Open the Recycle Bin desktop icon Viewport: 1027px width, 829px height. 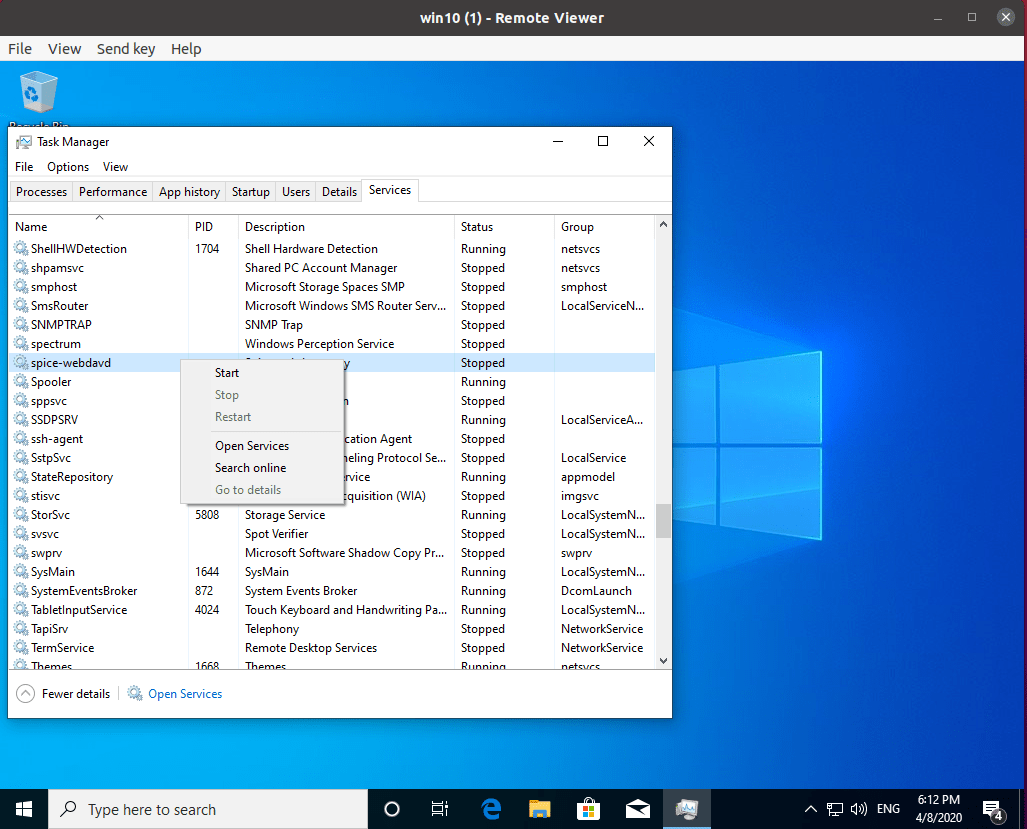(x=38, y=90)
